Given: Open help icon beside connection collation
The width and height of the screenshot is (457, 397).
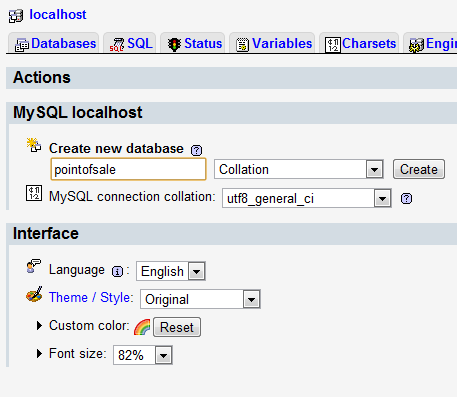Looking at the screenshot, I should click(x=406, y=199).
